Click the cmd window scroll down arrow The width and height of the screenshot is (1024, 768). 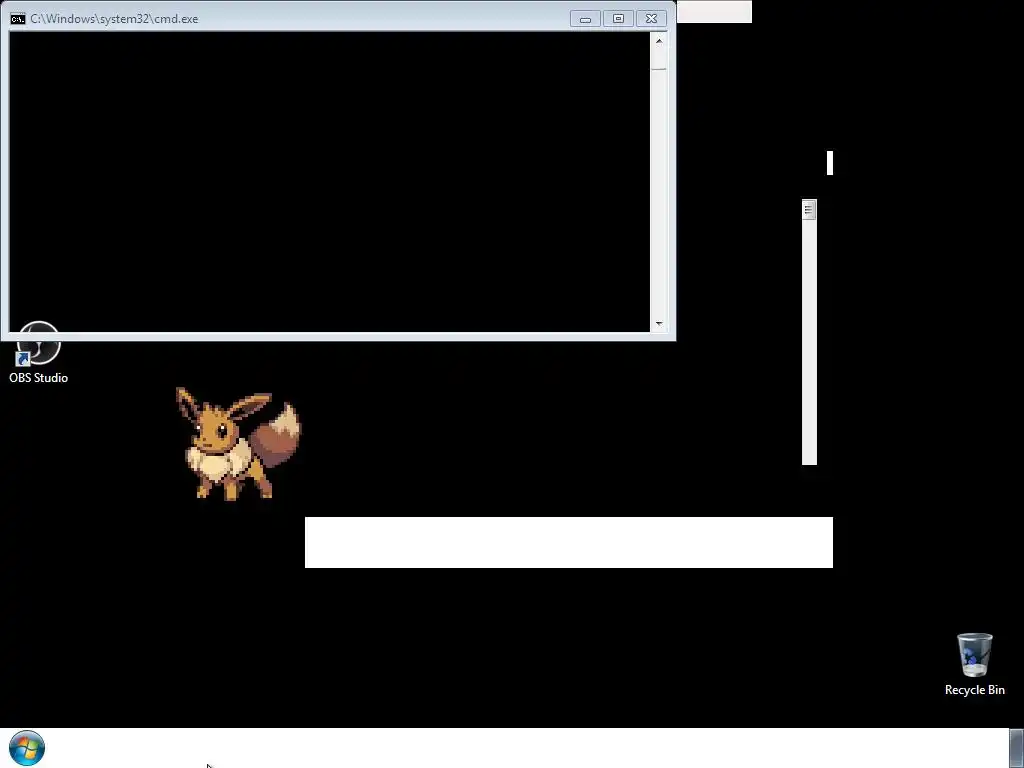coord(658,324)
